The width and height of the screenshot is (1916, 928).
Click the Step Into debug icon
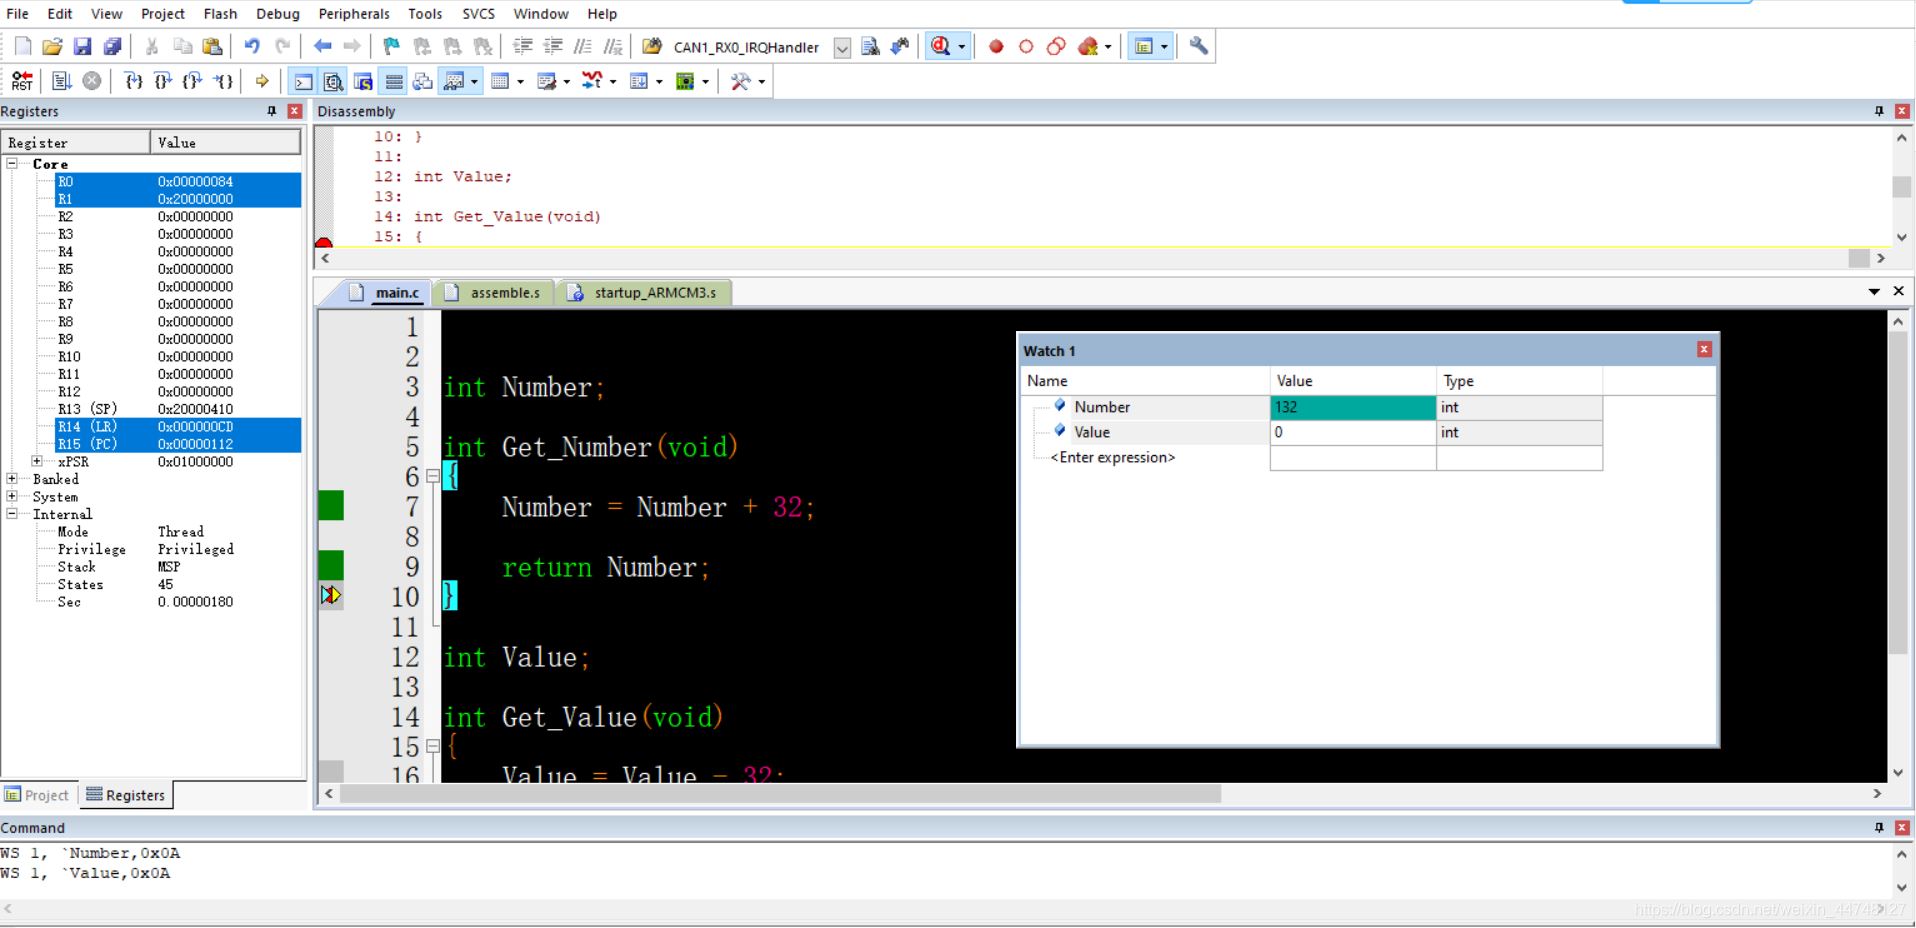(x=133, y=81)
